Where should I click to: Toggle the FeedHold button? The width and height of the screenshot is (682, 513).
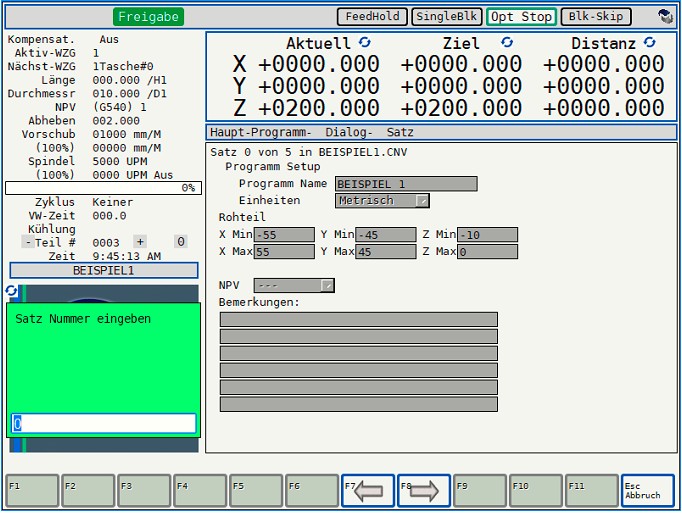coord(372,17)
